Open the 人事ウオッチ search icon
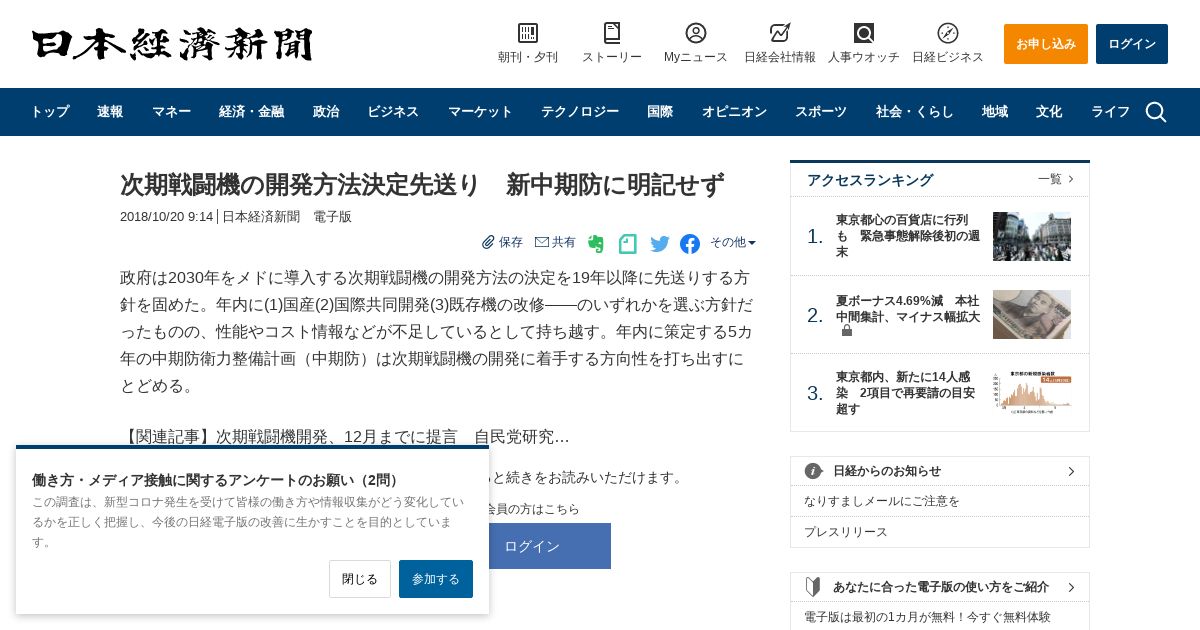 pyautogui.click(x=864, y=33)
